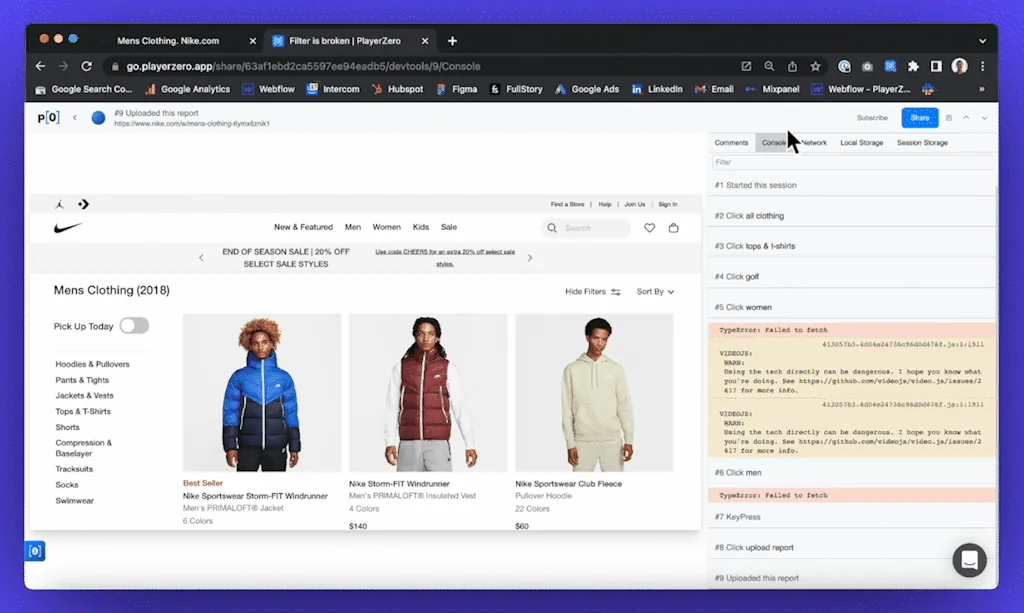Open the Chrome extensions puzzle icon
Viewport: 1024px width, 613px height.
pyautogui.click(x=913, y=66)
